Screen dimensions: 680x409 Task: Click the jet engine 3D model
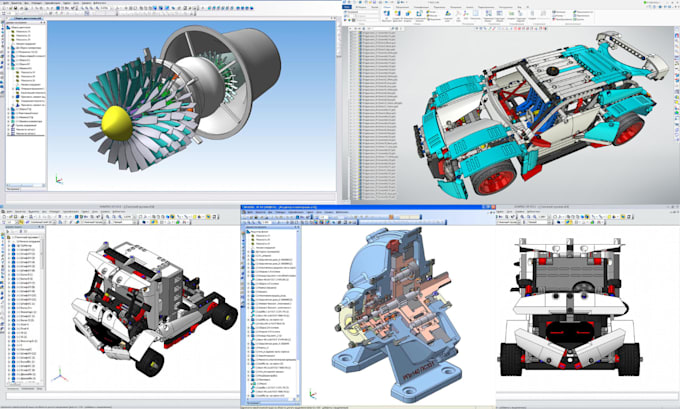tap(182, 98)
